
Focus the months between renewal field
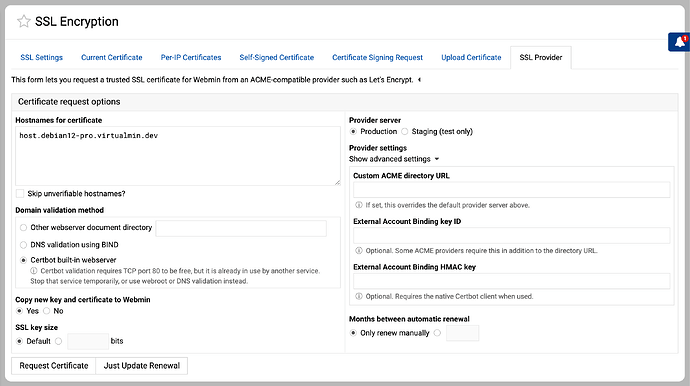coord(462,333)
